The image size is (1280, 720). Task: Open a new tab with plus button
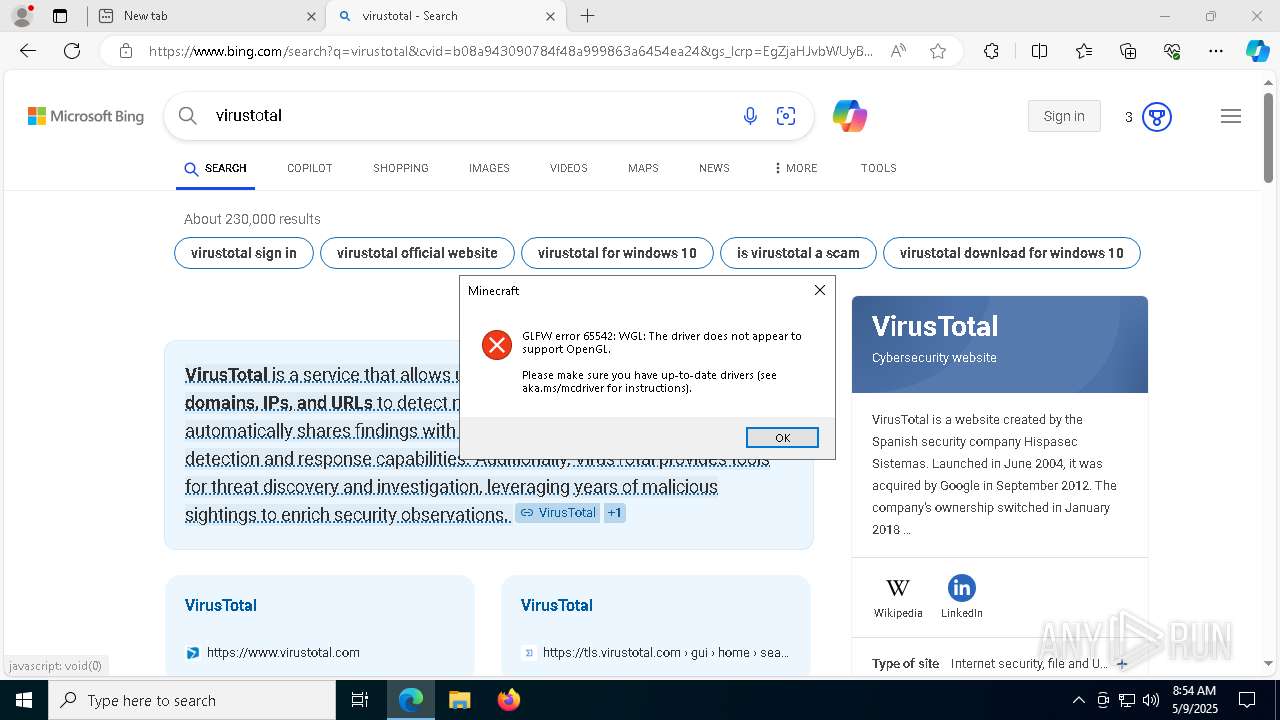coord(588,16)
